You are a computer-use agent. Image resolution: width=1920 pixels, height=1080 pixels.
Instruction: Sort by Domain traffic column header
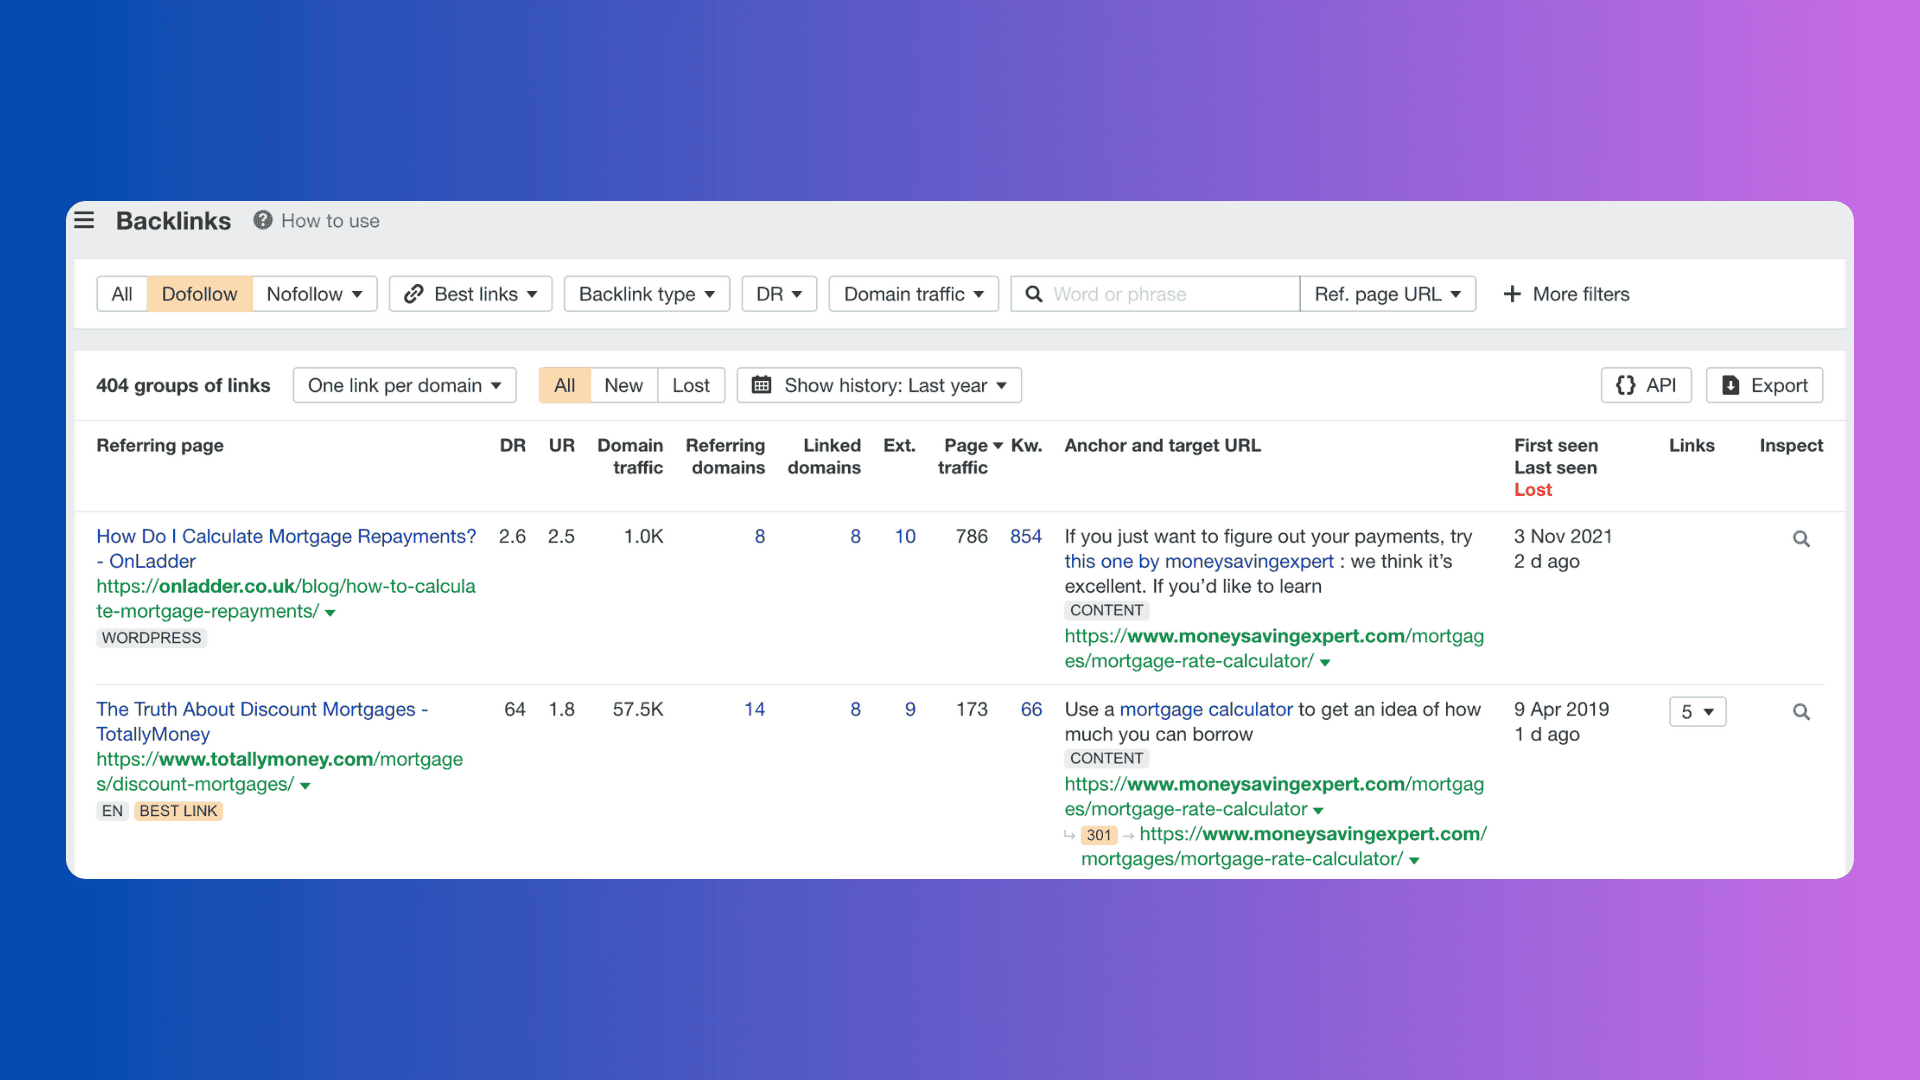pyautogui.click(x=630, y=456)
